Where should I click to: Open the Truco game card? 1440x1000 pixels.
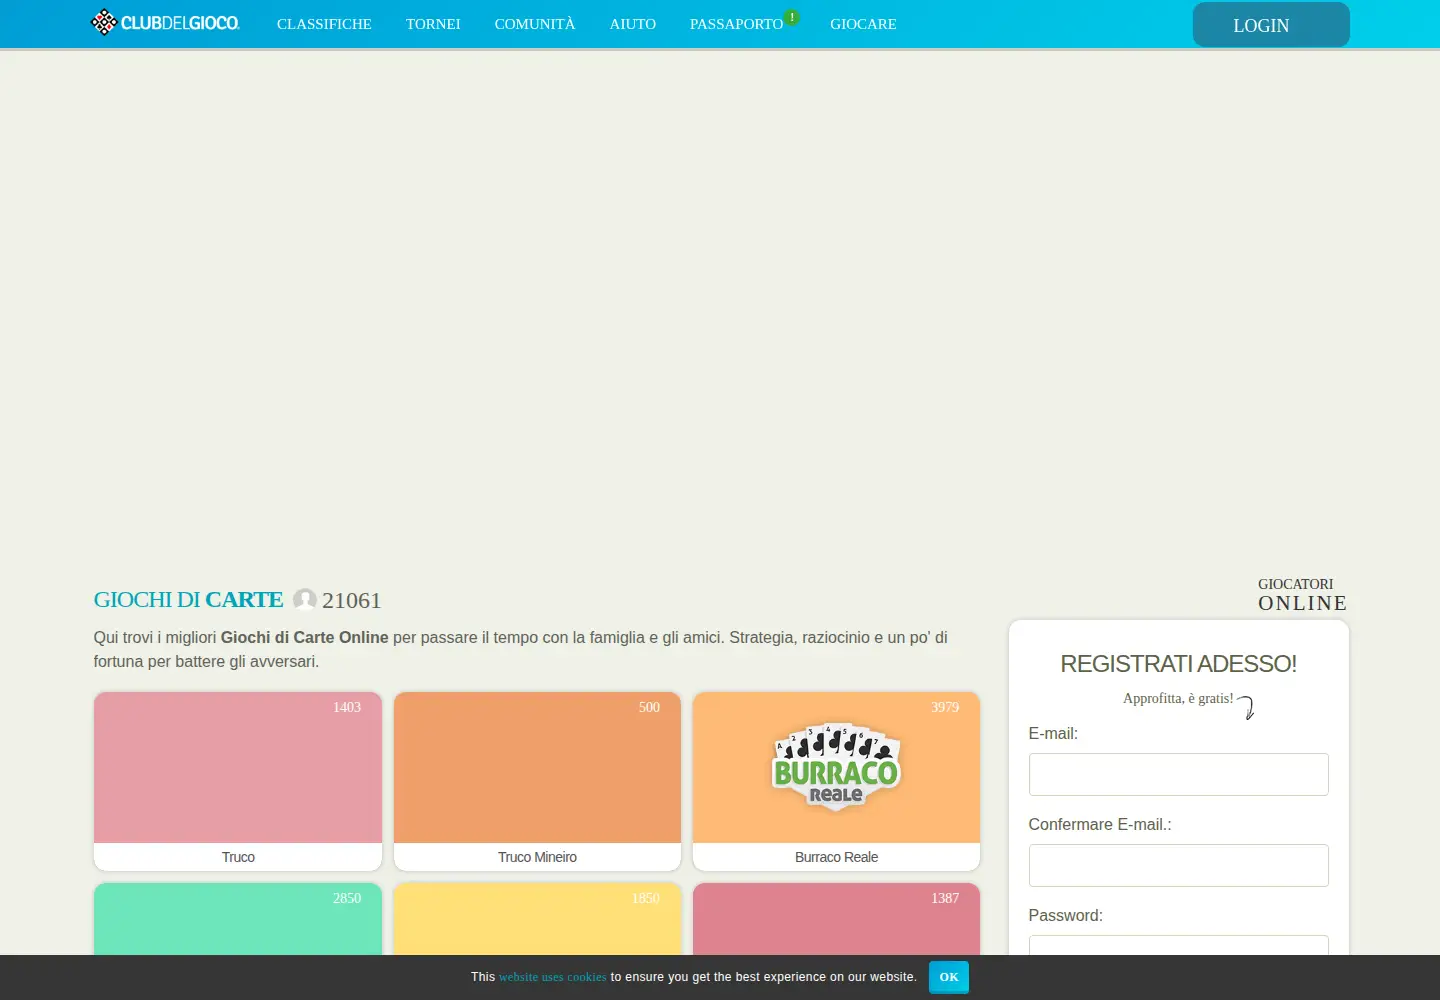coord(238,781)
